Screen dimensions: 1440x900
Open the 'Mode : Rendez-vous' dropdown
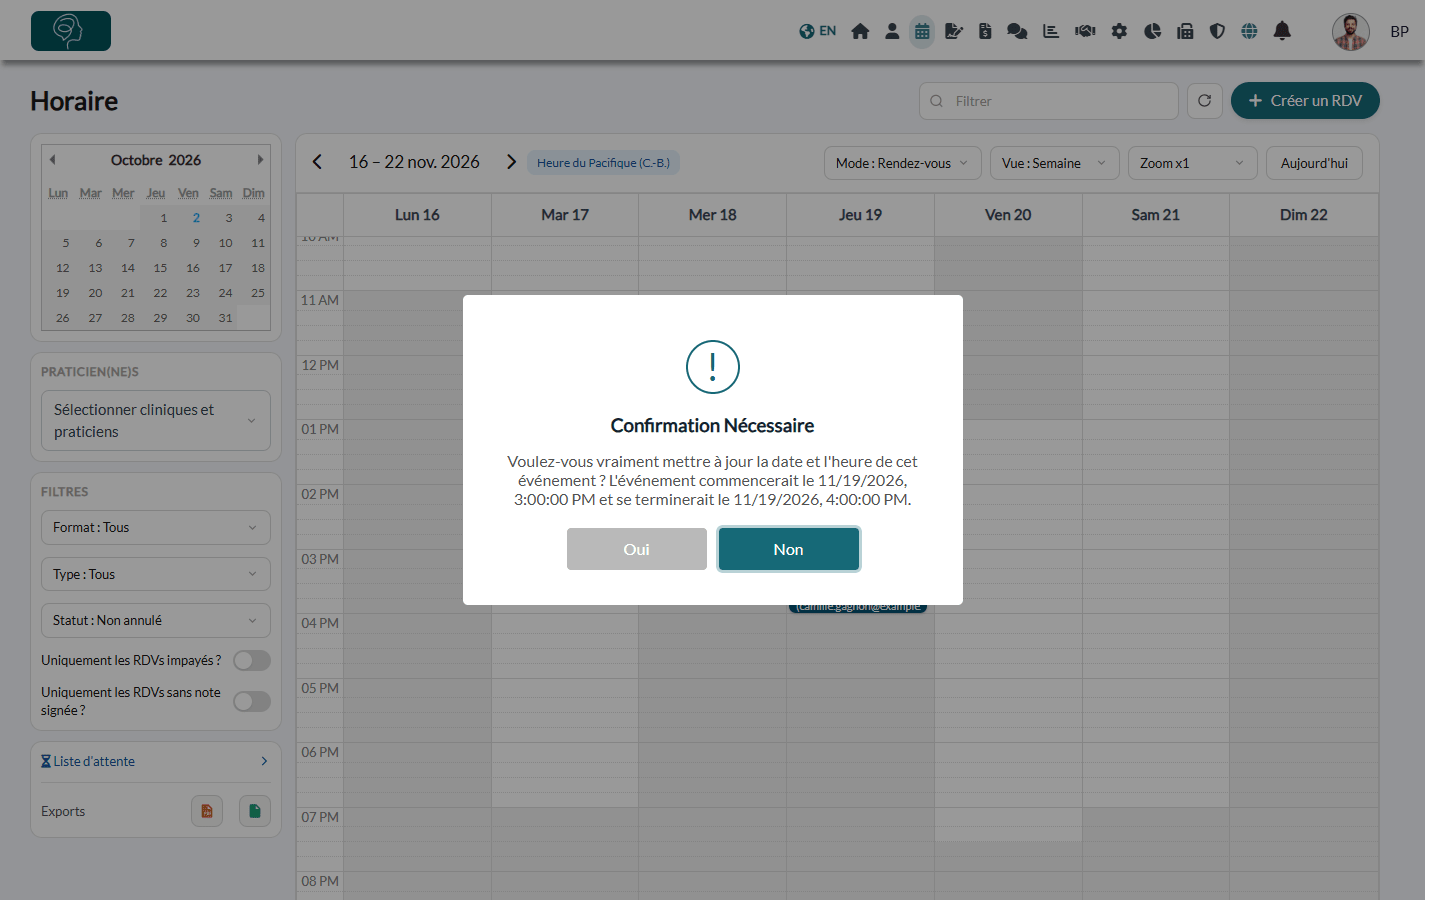click(902, 163)
